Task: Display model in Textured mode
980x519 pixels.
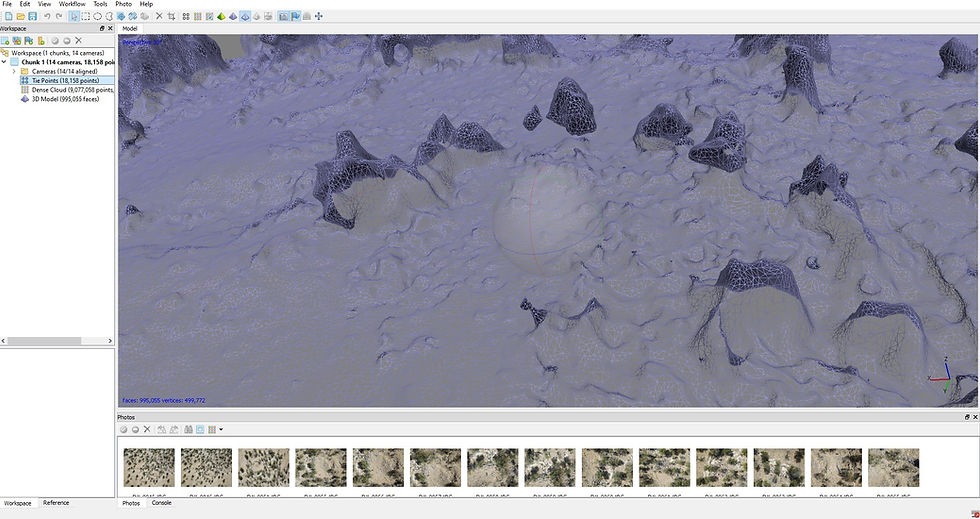Action: pos(256,16)
